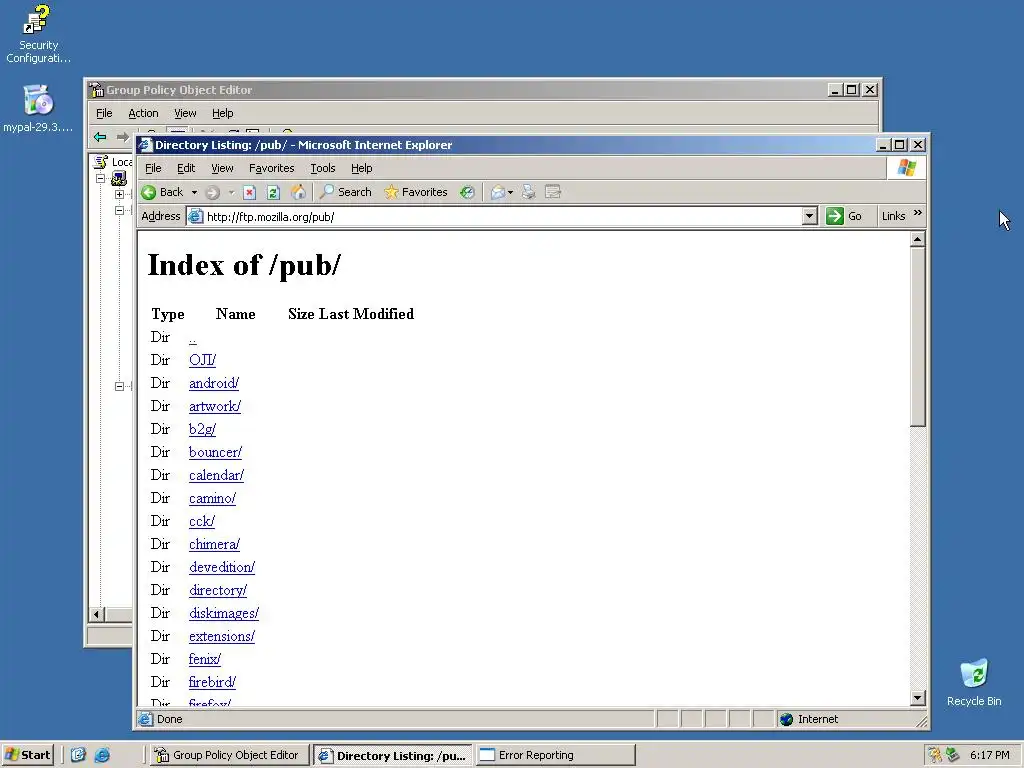
Task: Open the IE Edit menu
Action: click(186, 168)
